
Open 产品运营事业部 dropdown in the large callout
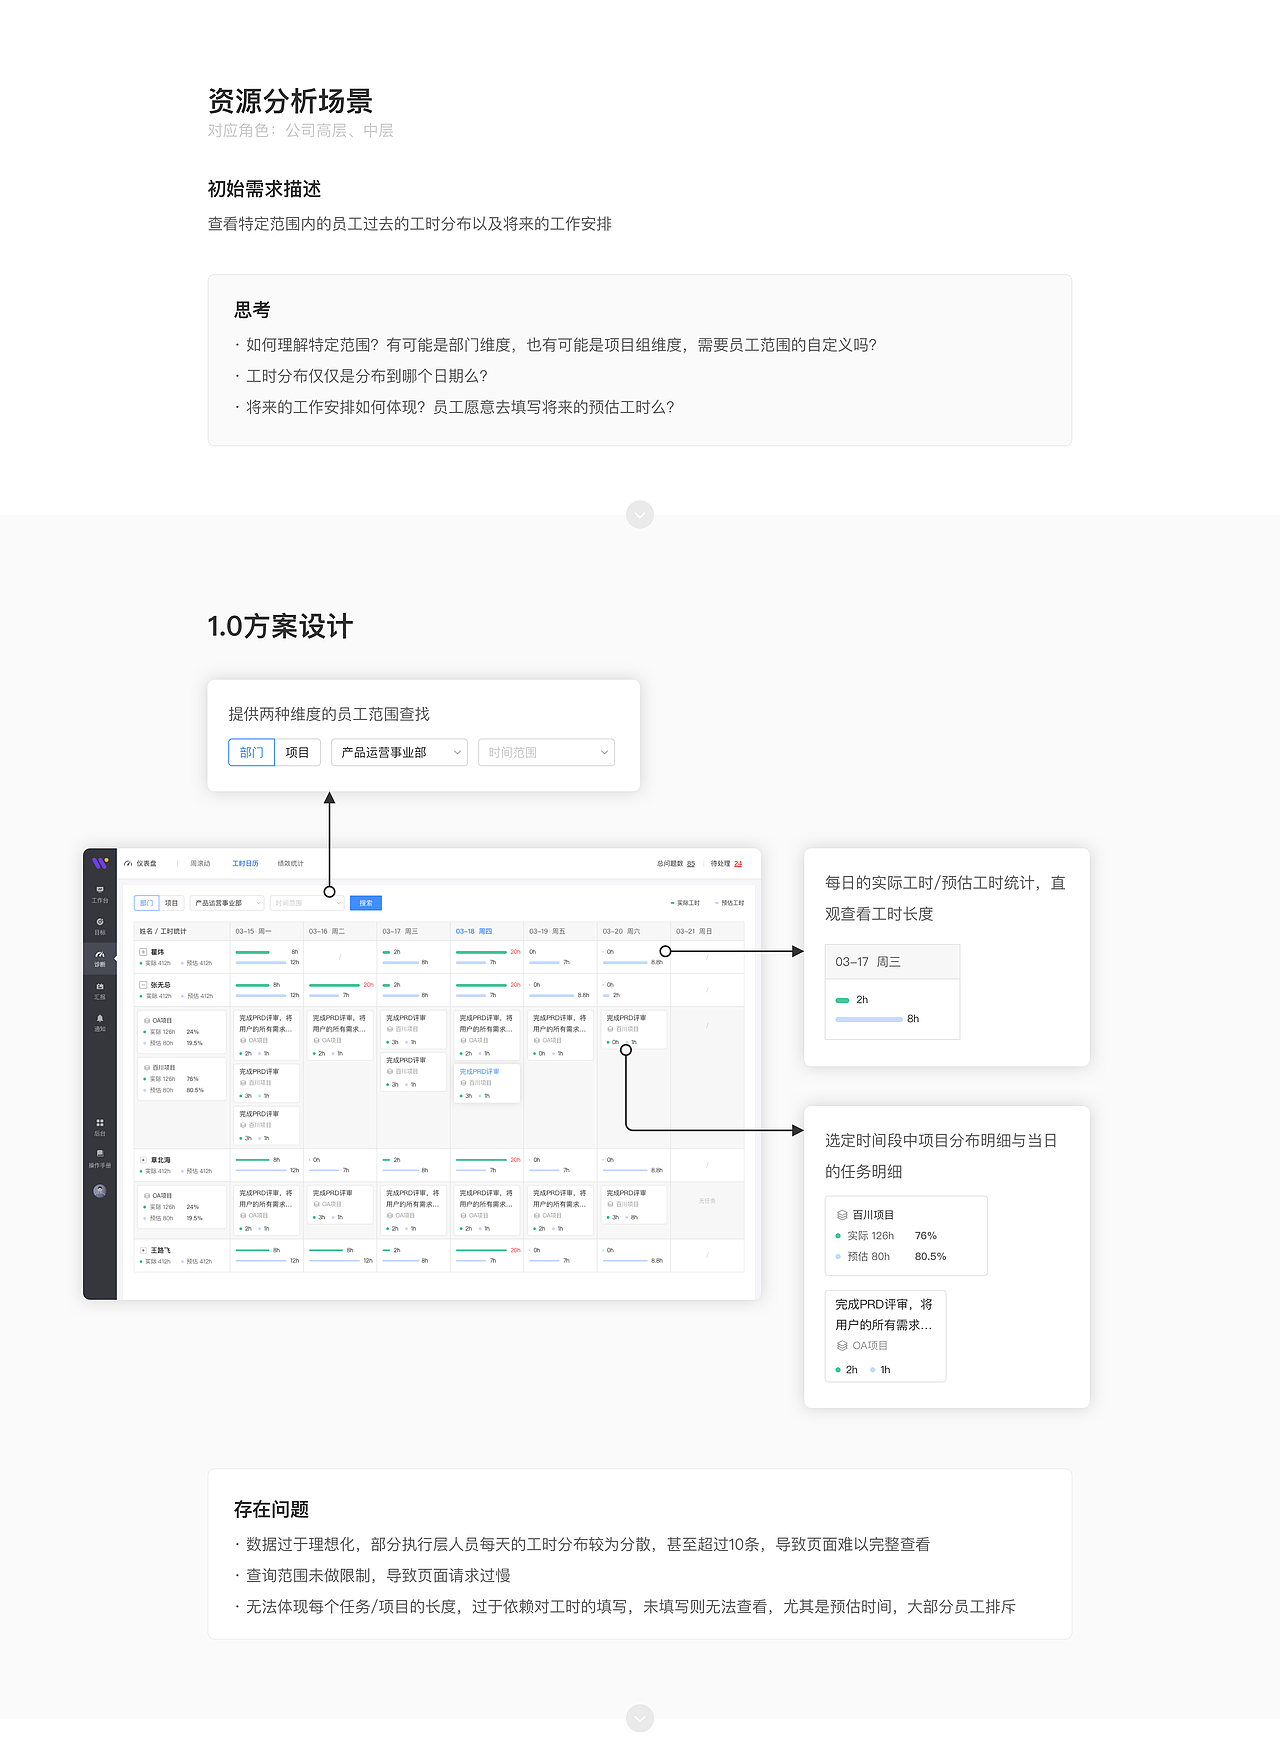pyautogui.click(x=400, y=752)
